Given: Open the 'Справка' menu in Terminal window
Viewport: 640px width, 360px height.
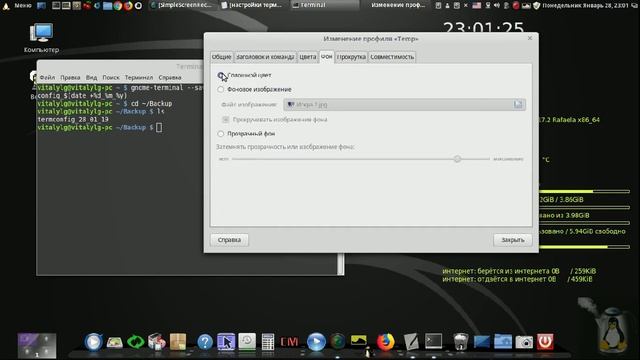Looking at the screenshot, I should 170,77.
